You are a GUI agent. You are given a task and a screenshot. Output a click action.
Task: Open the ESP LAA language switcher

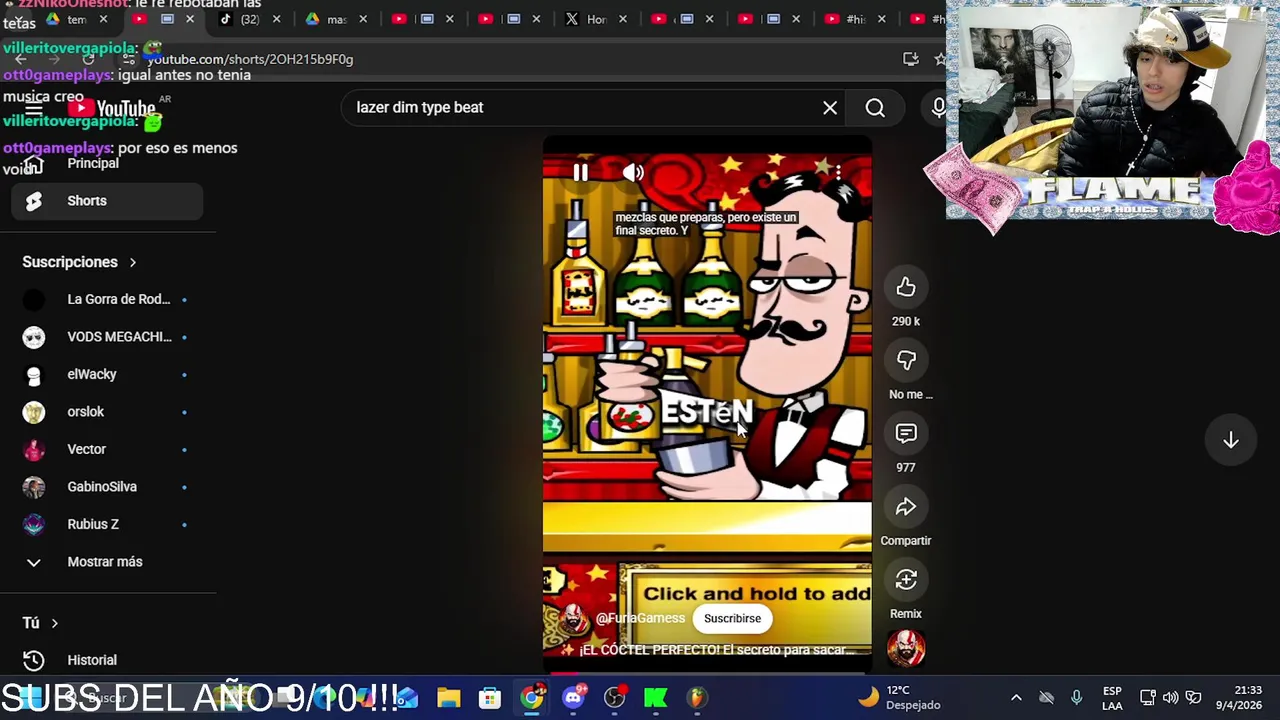coord(1112,698)
